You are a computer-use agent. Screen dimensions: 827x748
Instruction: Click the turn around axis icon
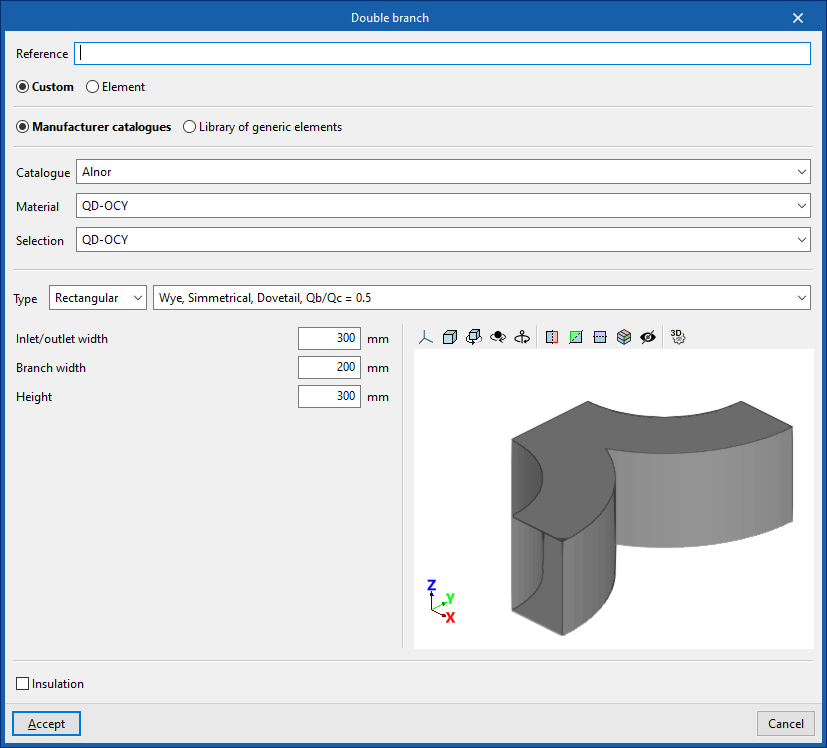[x=522, y=338]
